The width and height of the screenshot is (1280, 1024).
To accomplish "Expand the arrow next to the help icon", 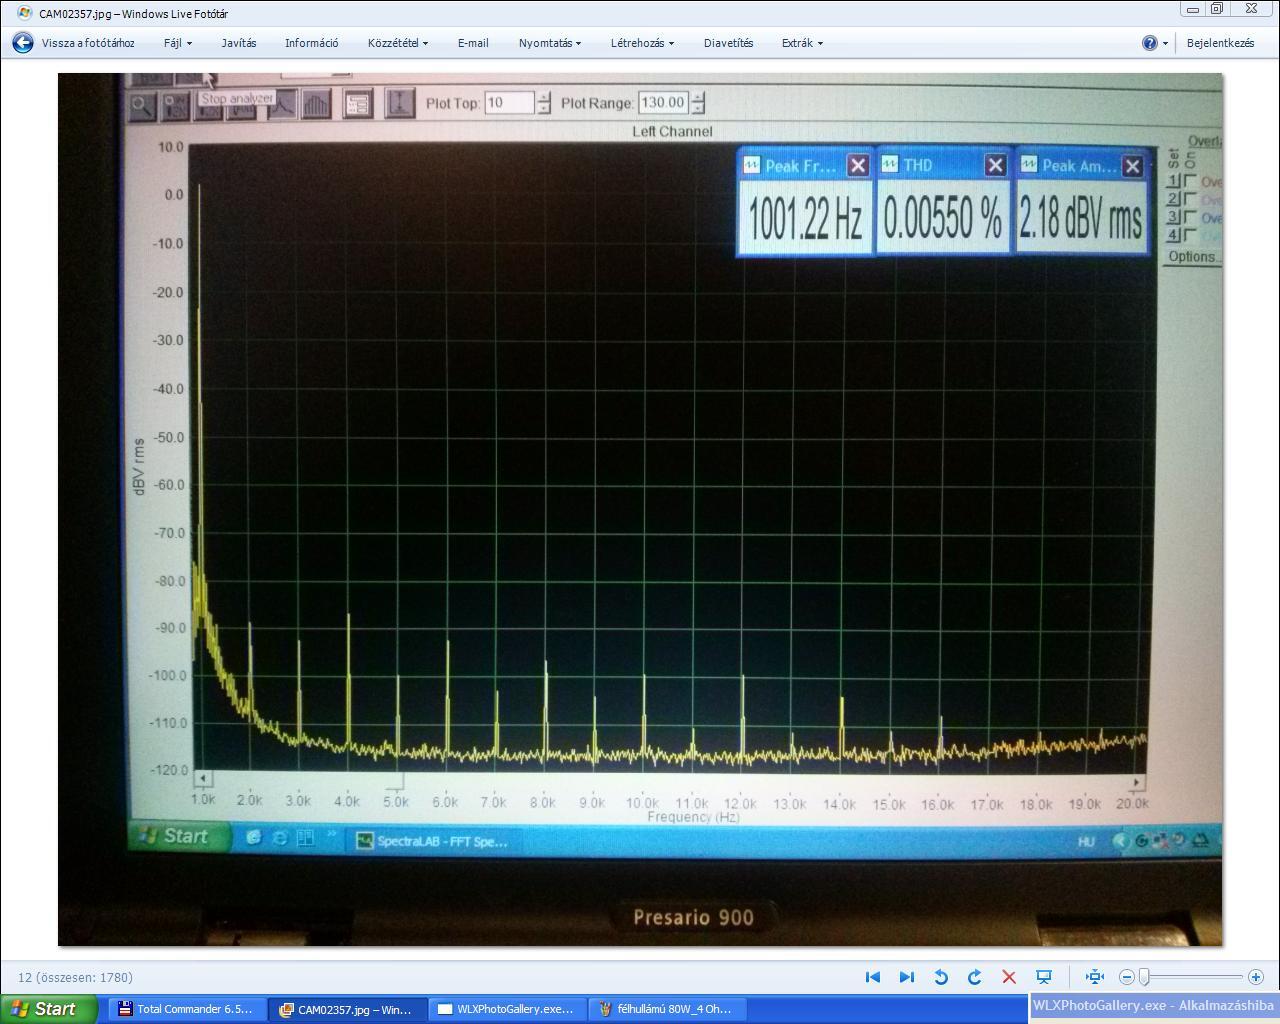I will click(1165, 44).
